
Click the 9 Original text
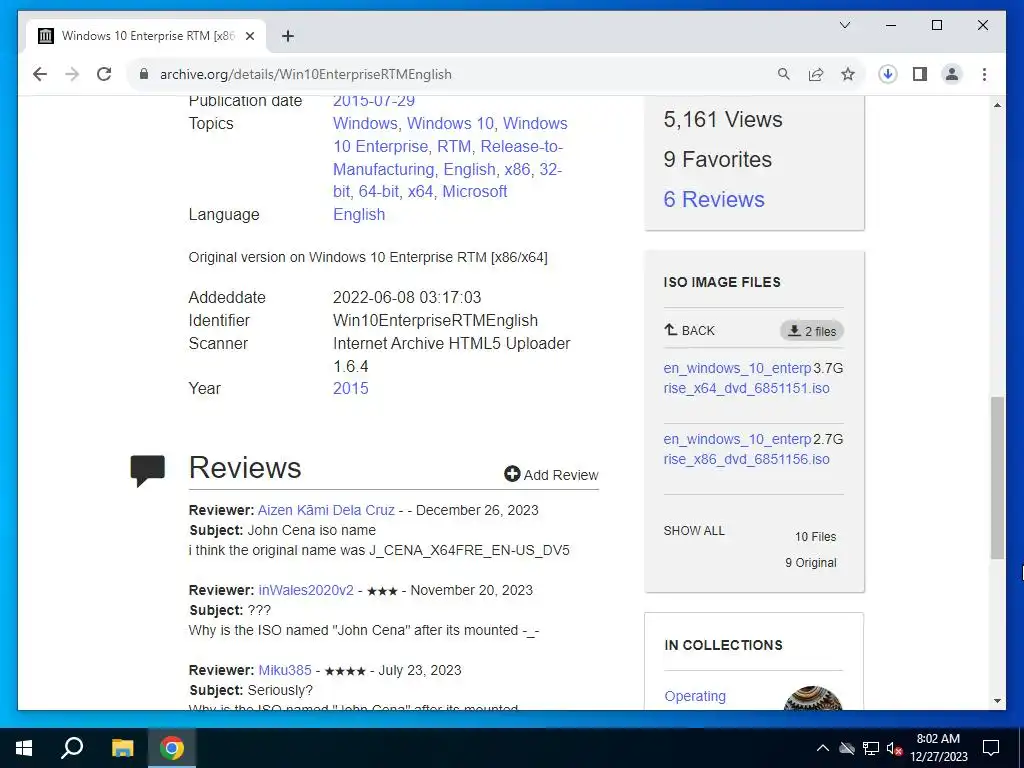coord(810,563)
